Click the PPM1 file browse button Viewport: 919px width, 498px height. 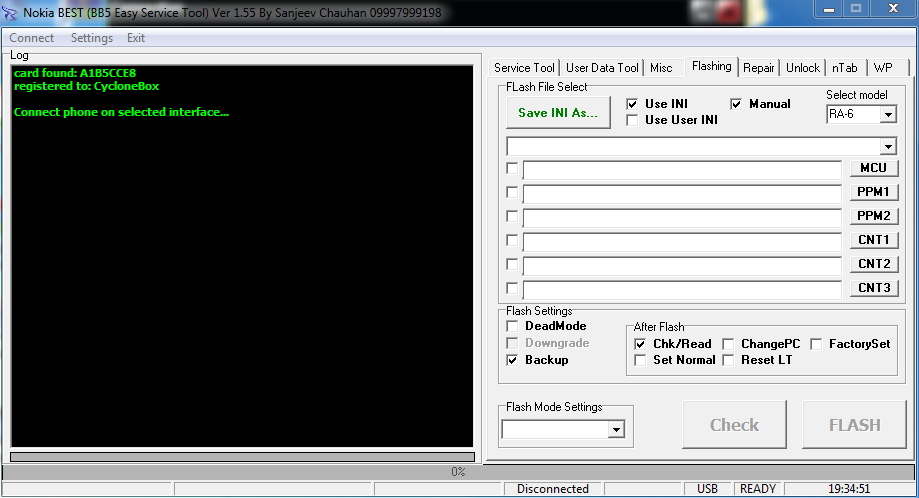click(874, 192)
